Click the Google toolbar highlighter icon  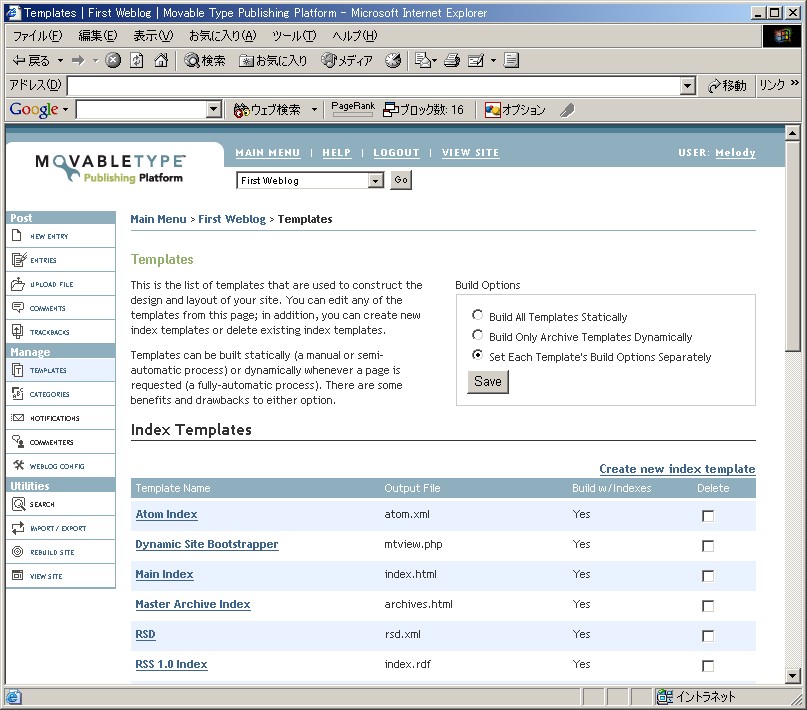pos(567,110)
